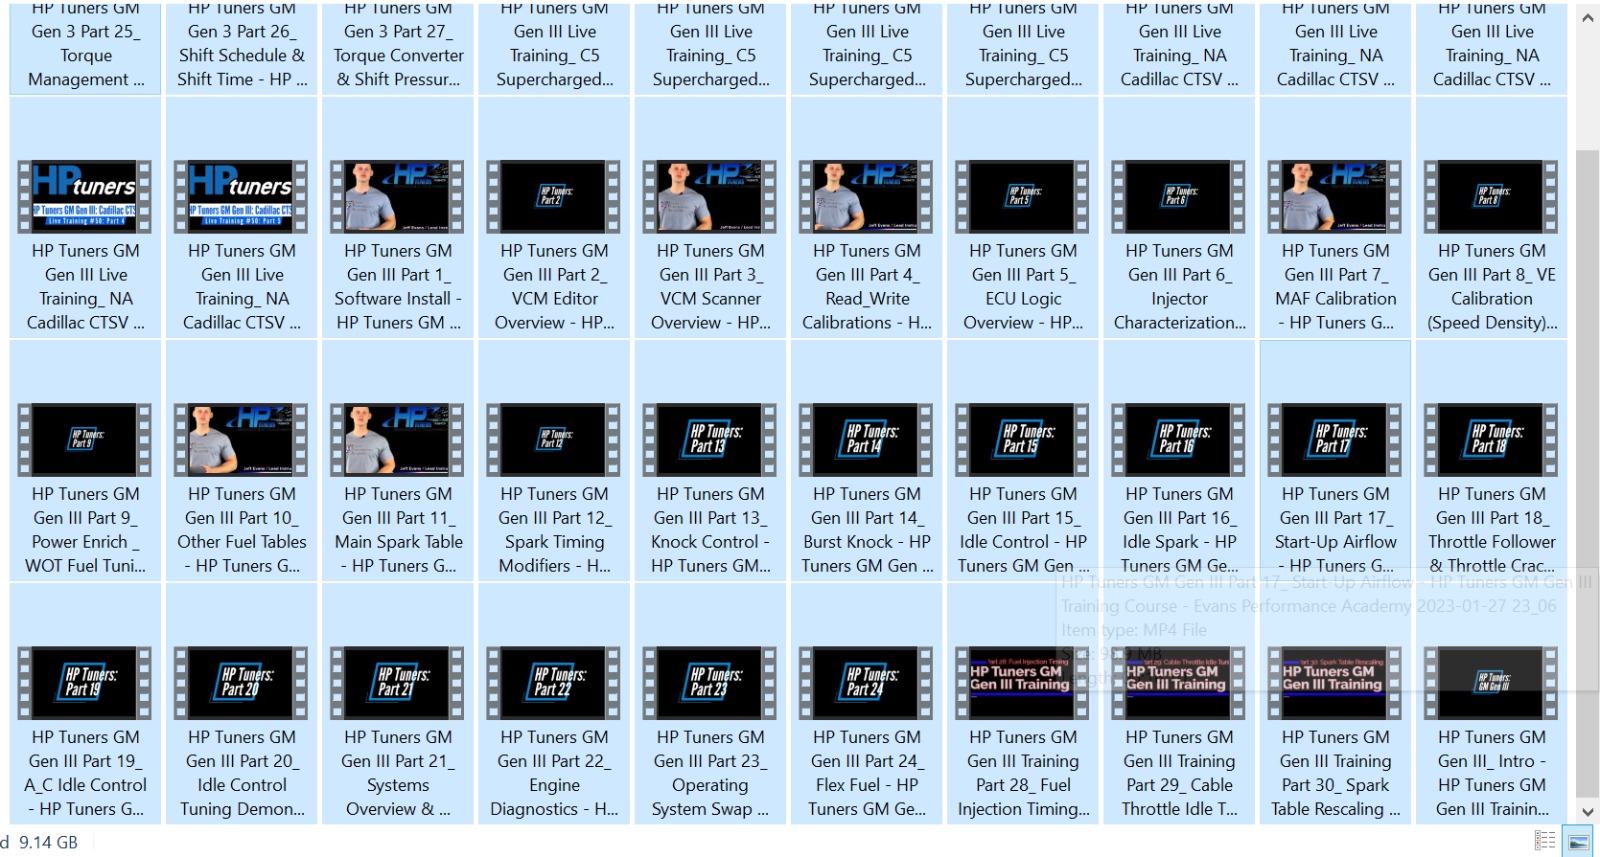Select the Part 15 Idle Control thumbnail

1022,440
